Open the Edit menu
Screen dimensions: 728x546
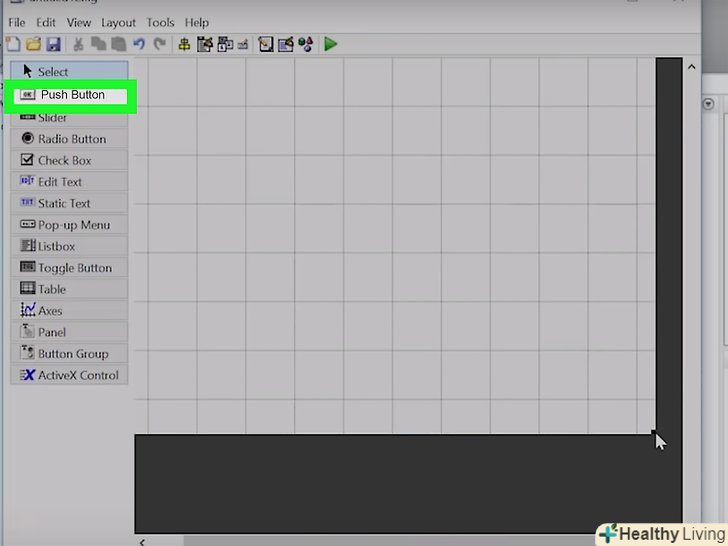pos(46,22)
